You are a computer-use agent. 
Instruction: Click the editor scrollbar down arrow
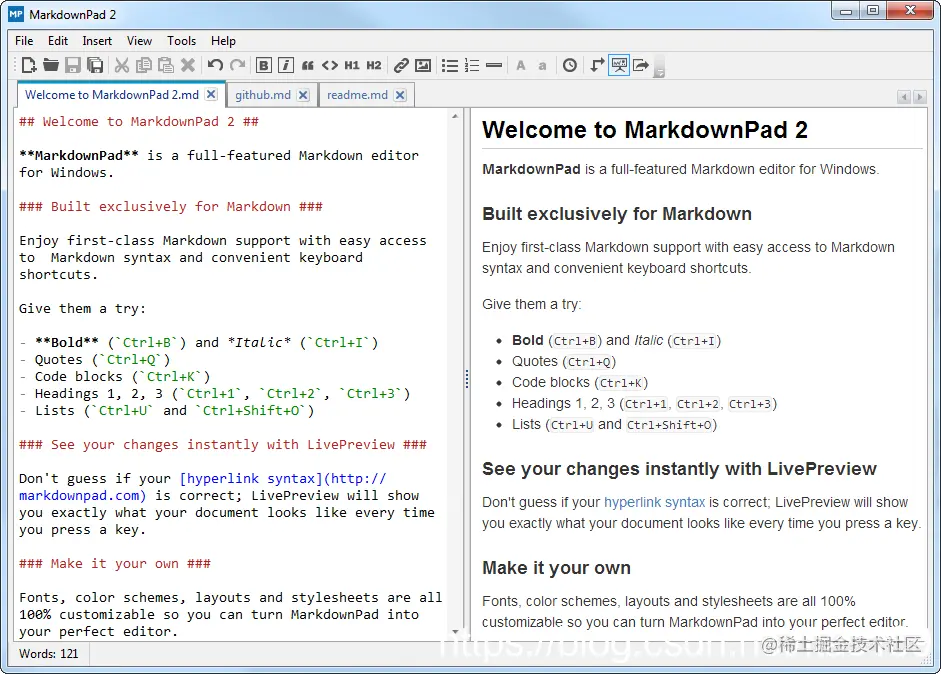coord(455,631)
